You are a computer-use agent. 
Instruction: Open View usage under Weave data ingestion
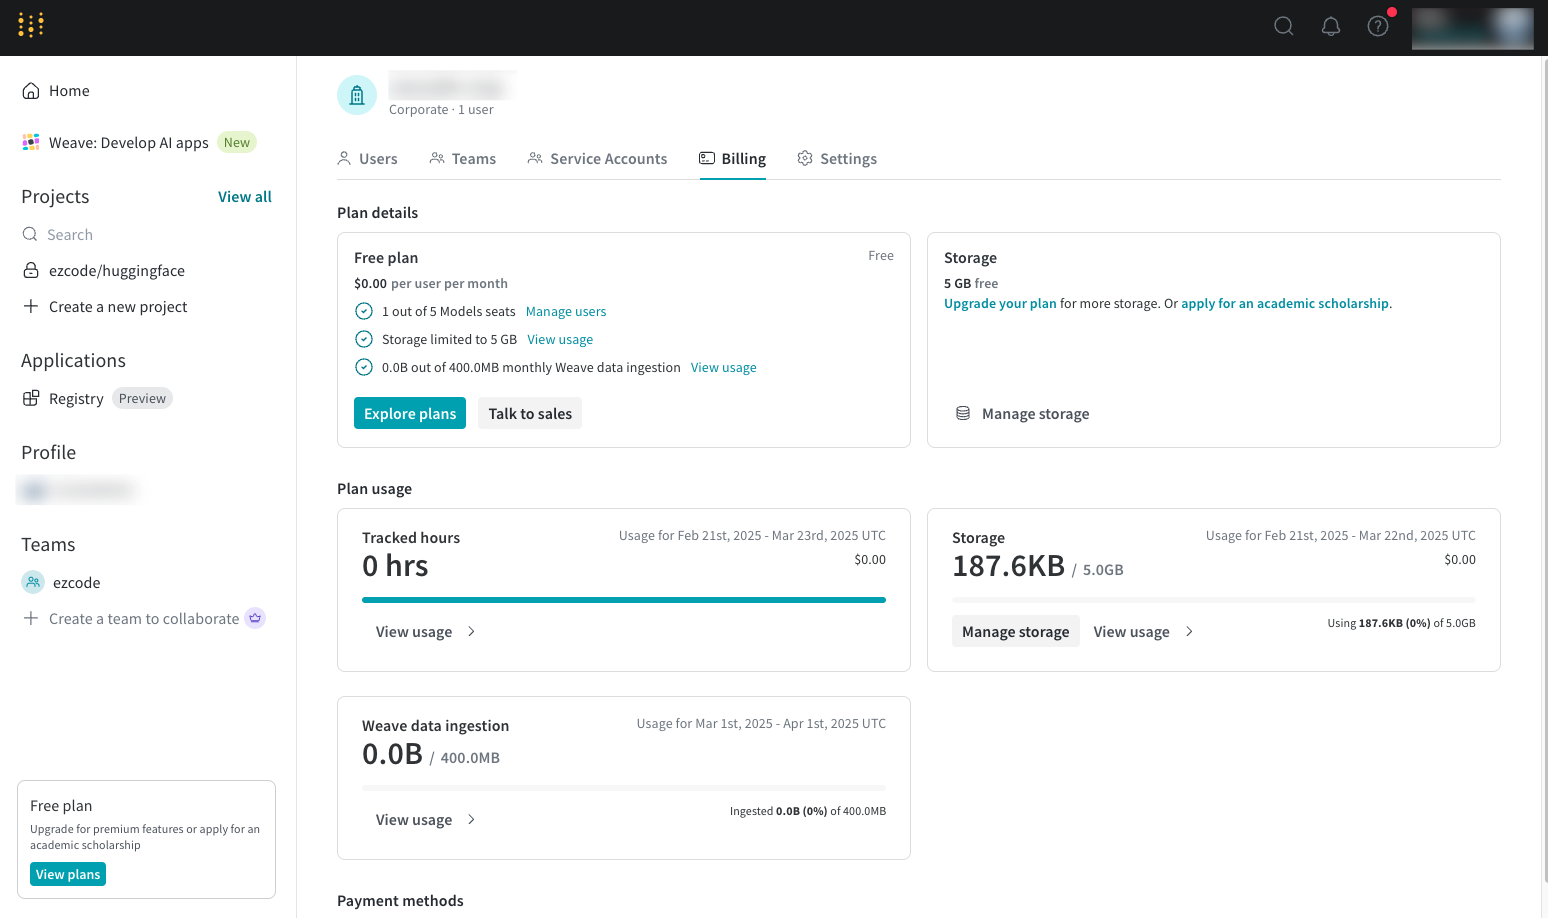tap(414, 820)
